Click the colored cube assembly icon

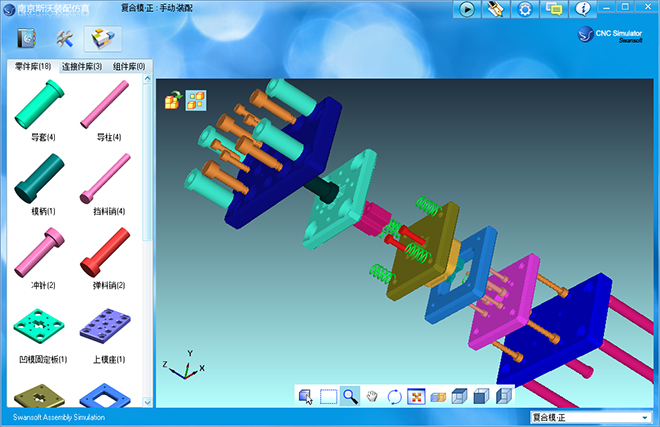[x=103, y=38]
